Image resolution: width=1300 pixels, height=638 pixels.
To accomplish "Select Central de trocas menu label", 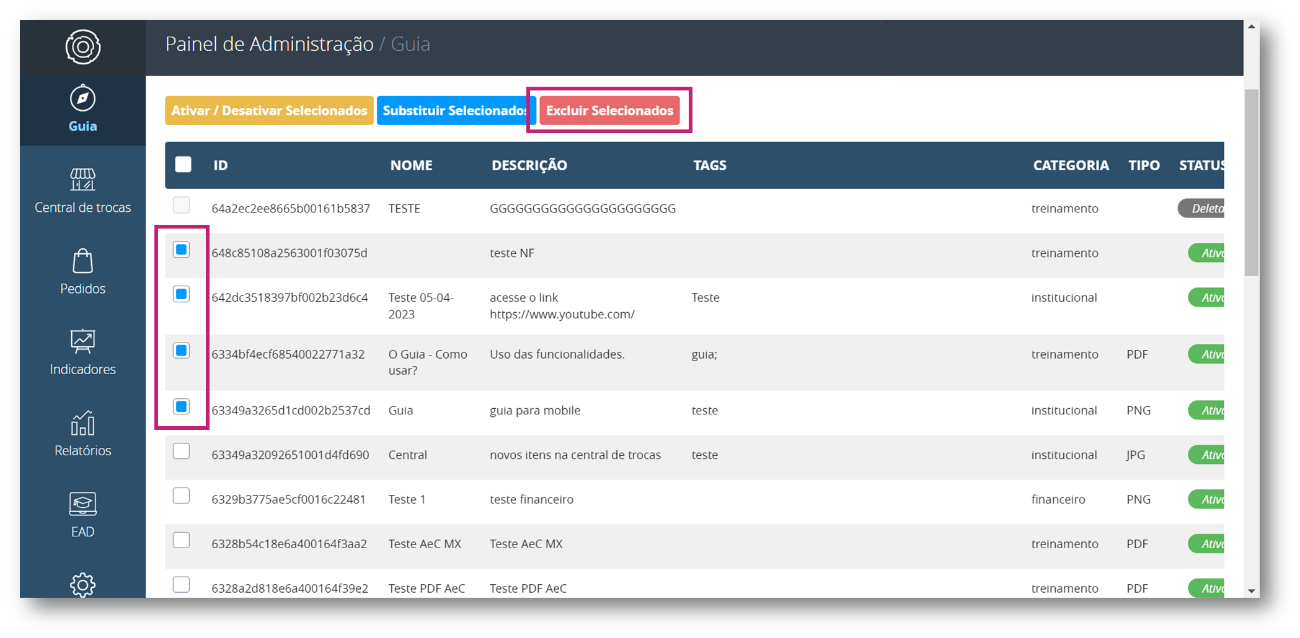I will (x=83, y=208).
